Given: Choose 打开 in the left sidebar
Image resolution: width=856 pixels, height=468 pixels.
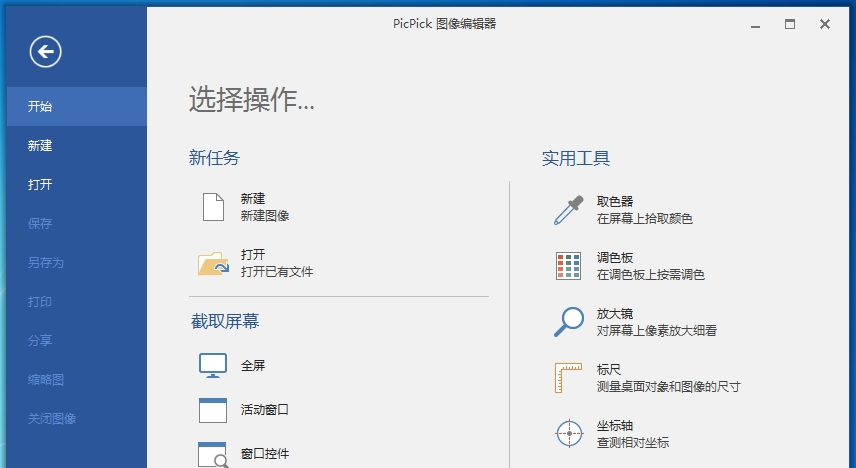Looking at the screenshot, I should (40, 184).
